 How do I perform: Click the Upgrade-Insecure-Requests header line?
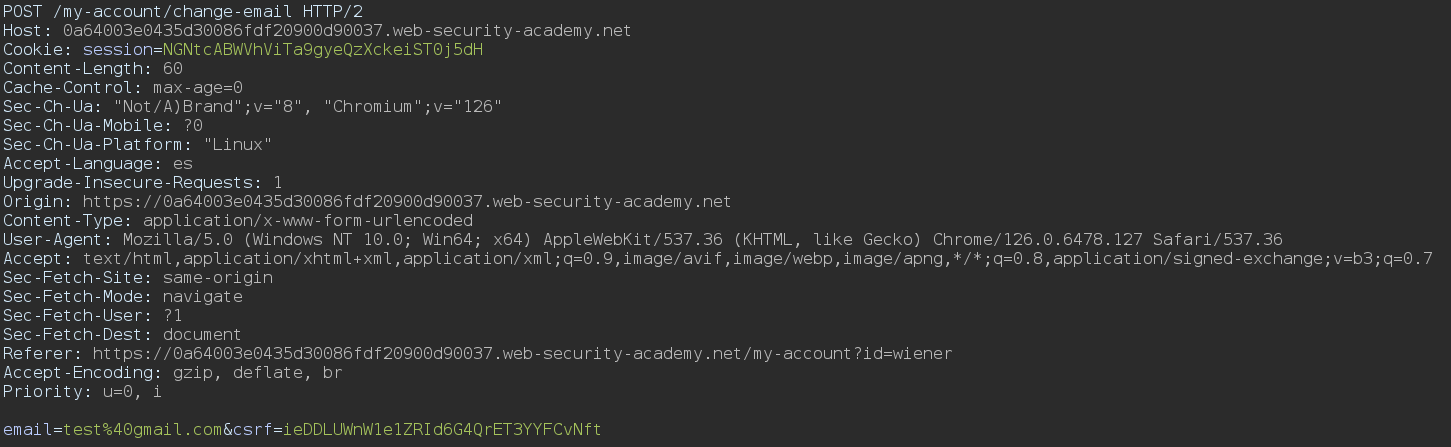pos(142,182)
